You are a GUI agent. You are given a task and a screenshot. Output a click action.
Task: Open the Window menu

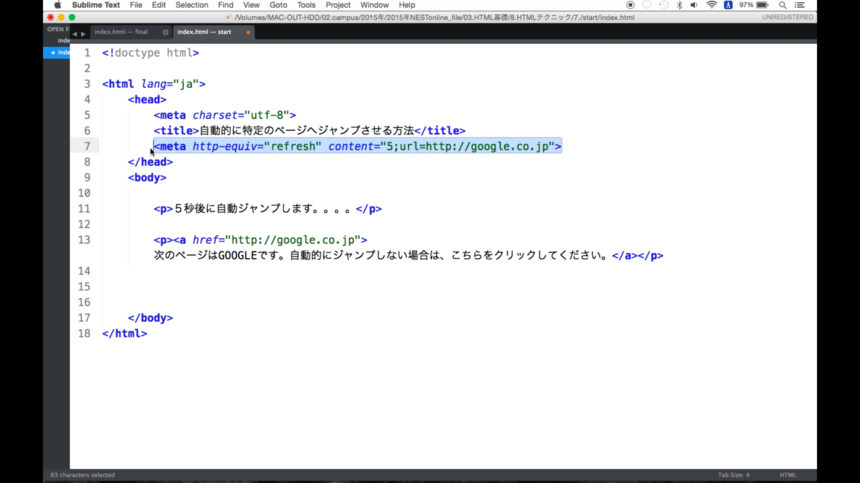(374, 5)
